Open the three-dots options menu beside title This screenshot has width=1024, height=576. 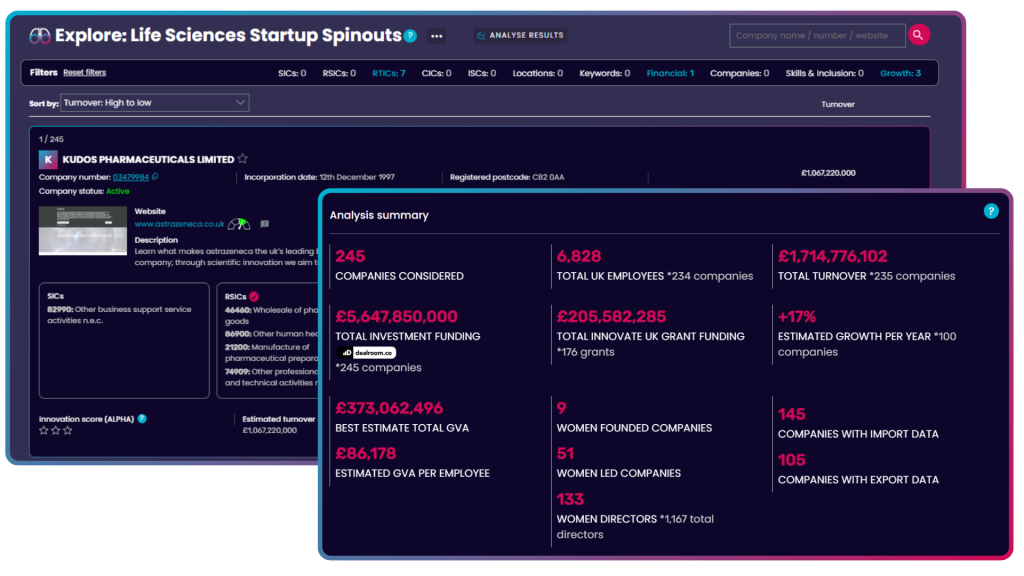(436, 36)
